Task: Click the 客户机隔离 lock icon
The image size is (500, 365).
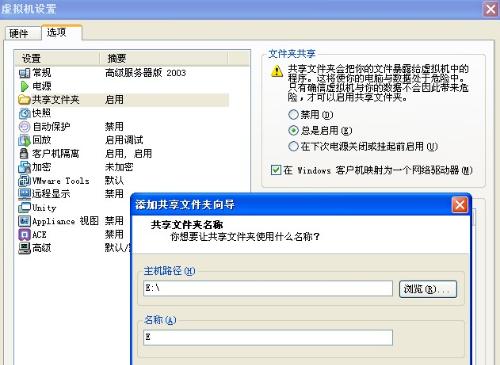Action: point(24,153)
